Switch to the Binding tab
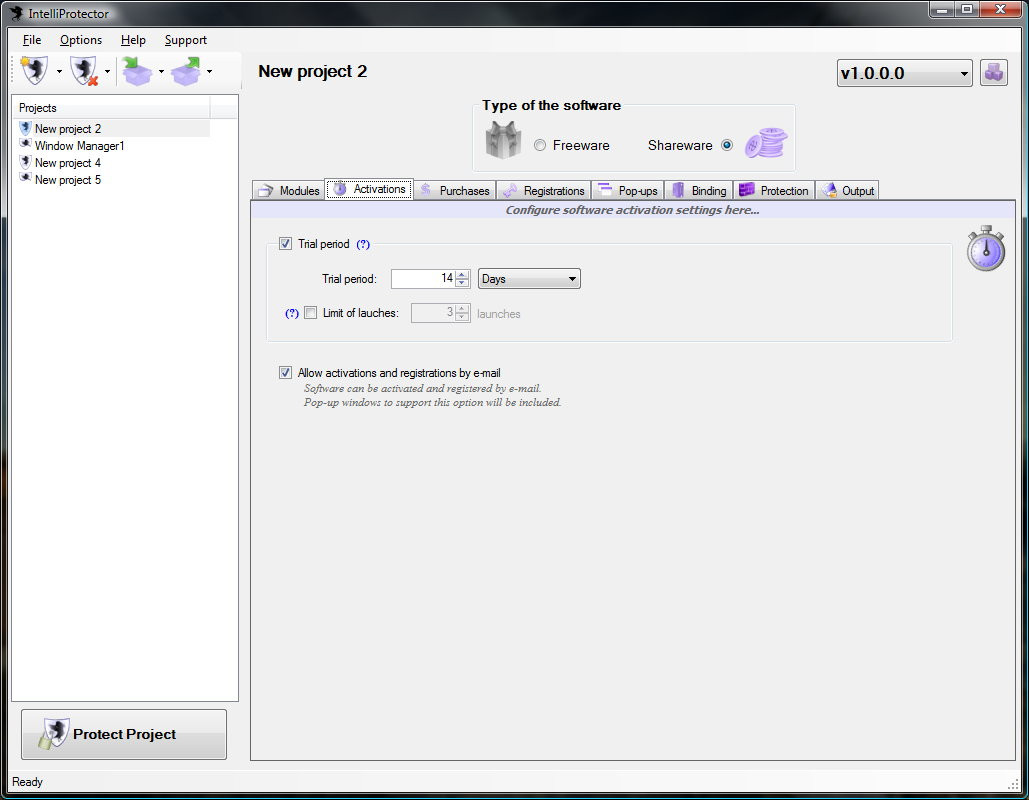The height and width of the screenshot is (800, 1029). [699, 190]
